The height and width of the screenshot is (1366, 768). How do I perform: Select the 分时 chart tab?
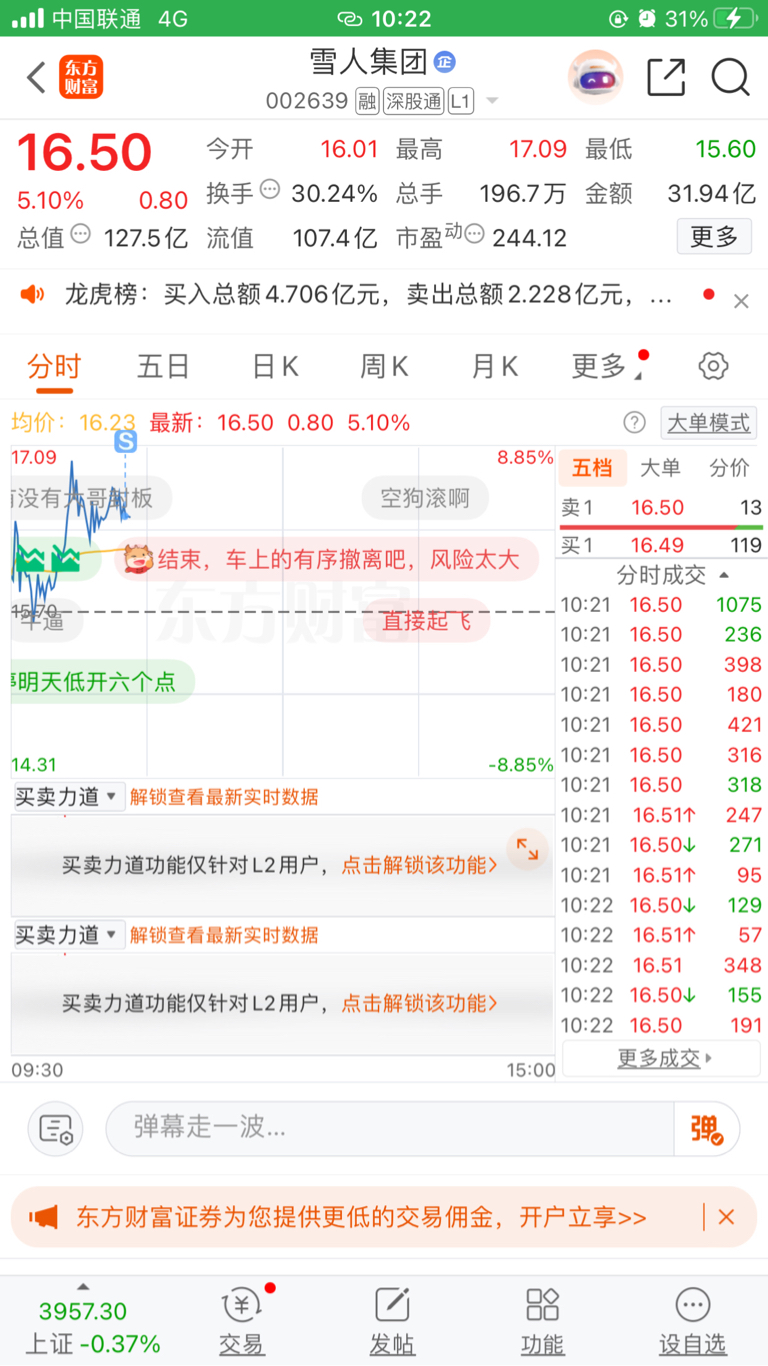[54, 366]
